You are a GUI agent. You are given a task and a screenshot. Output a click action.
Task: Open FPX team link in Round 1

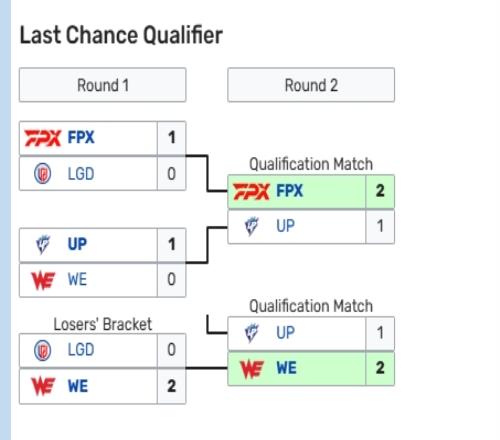pos(81,138)
